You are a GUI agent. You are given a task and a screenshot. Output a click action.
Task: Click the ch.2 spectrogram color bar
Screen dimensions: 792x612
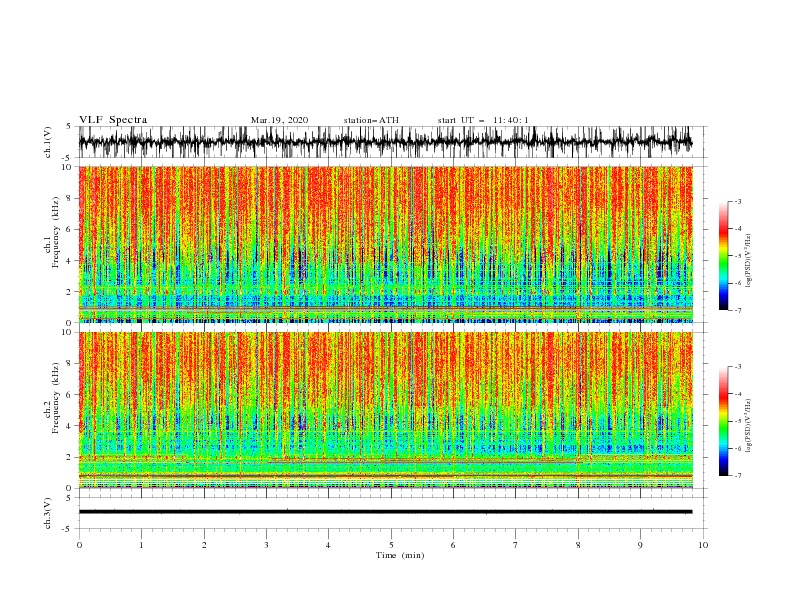coord(723,421)
